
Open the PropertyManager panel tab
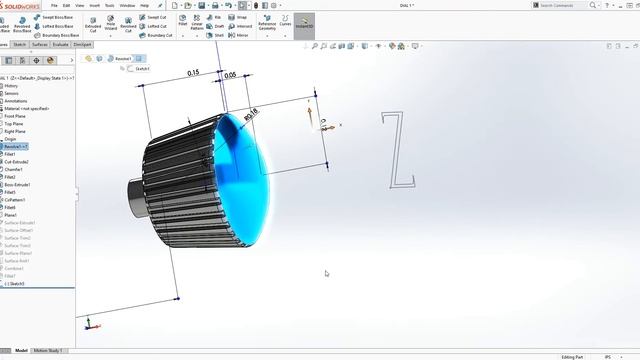(x=9, y=60)
